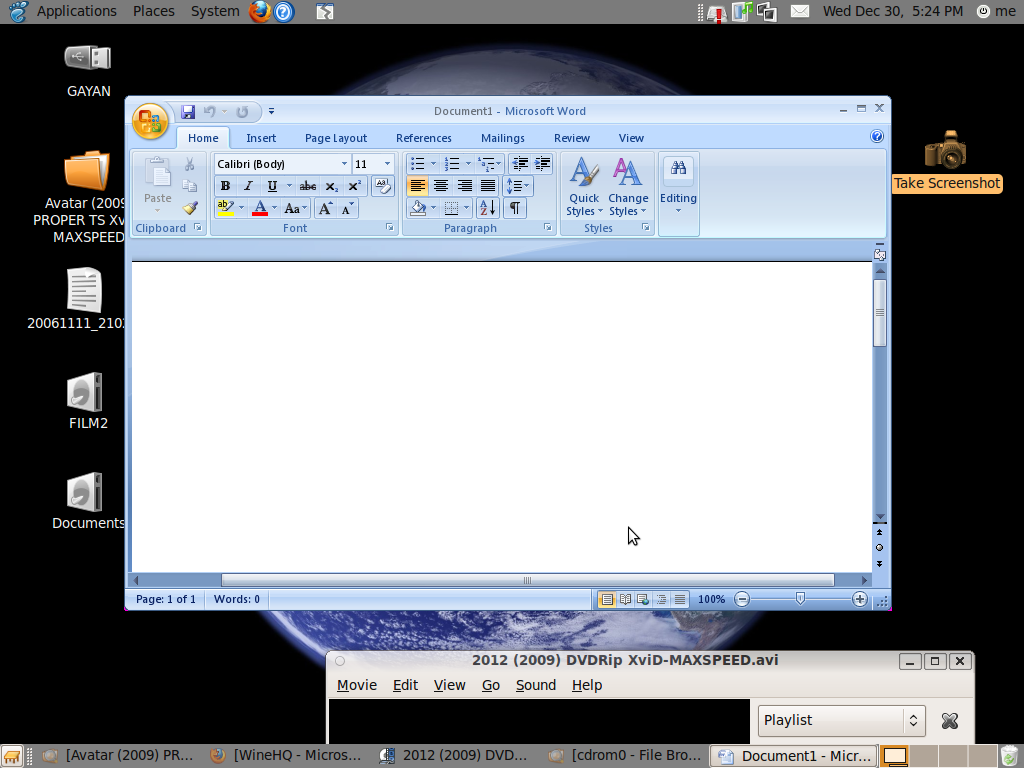This screenshot has height=768, width=1024.
Task: Toggle the ruler above the scrollbar
Action: coord(880,254)
